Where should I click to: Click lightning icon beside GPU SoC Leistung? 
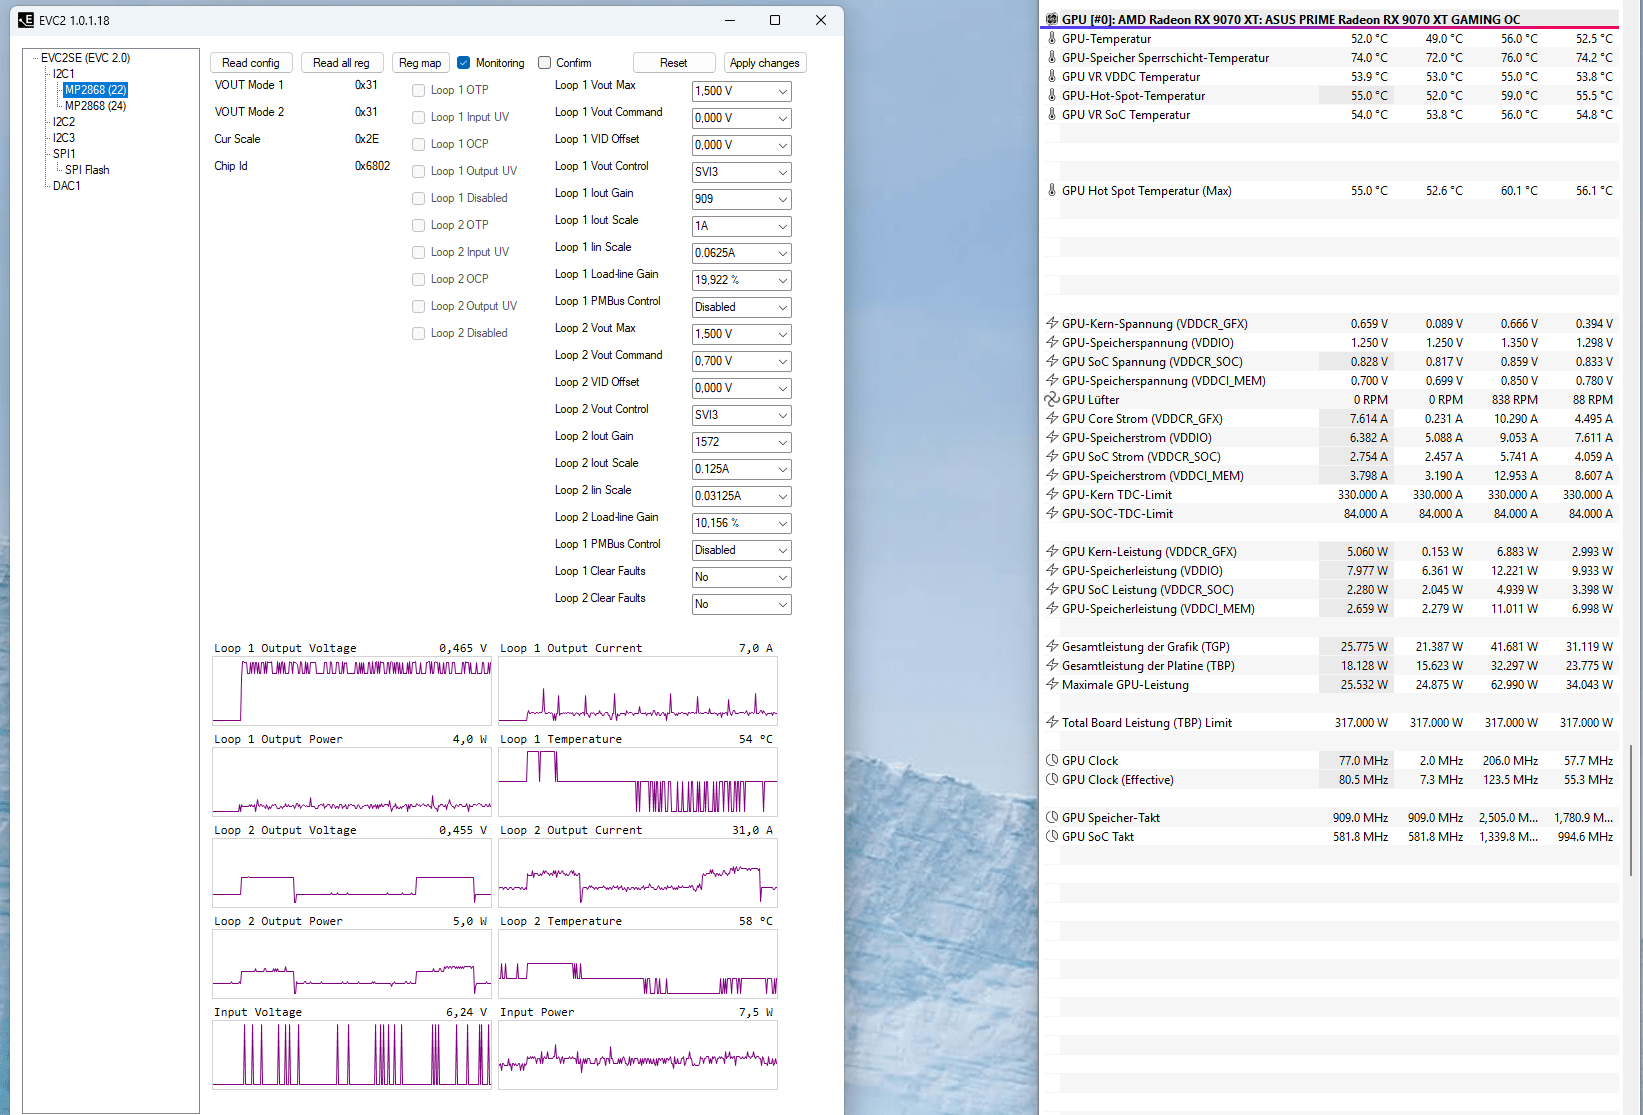(x=1052, y=589)
